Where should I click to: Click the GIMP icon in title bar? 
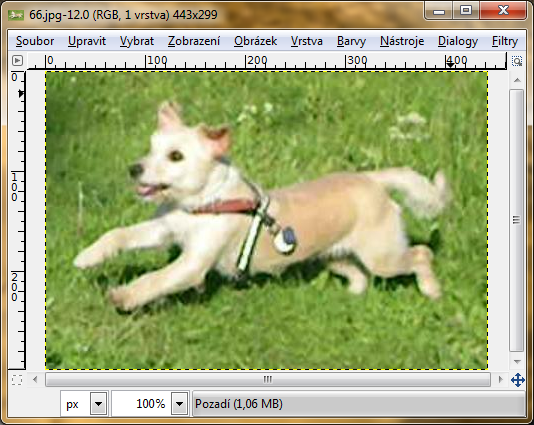[x=16, y=15]
